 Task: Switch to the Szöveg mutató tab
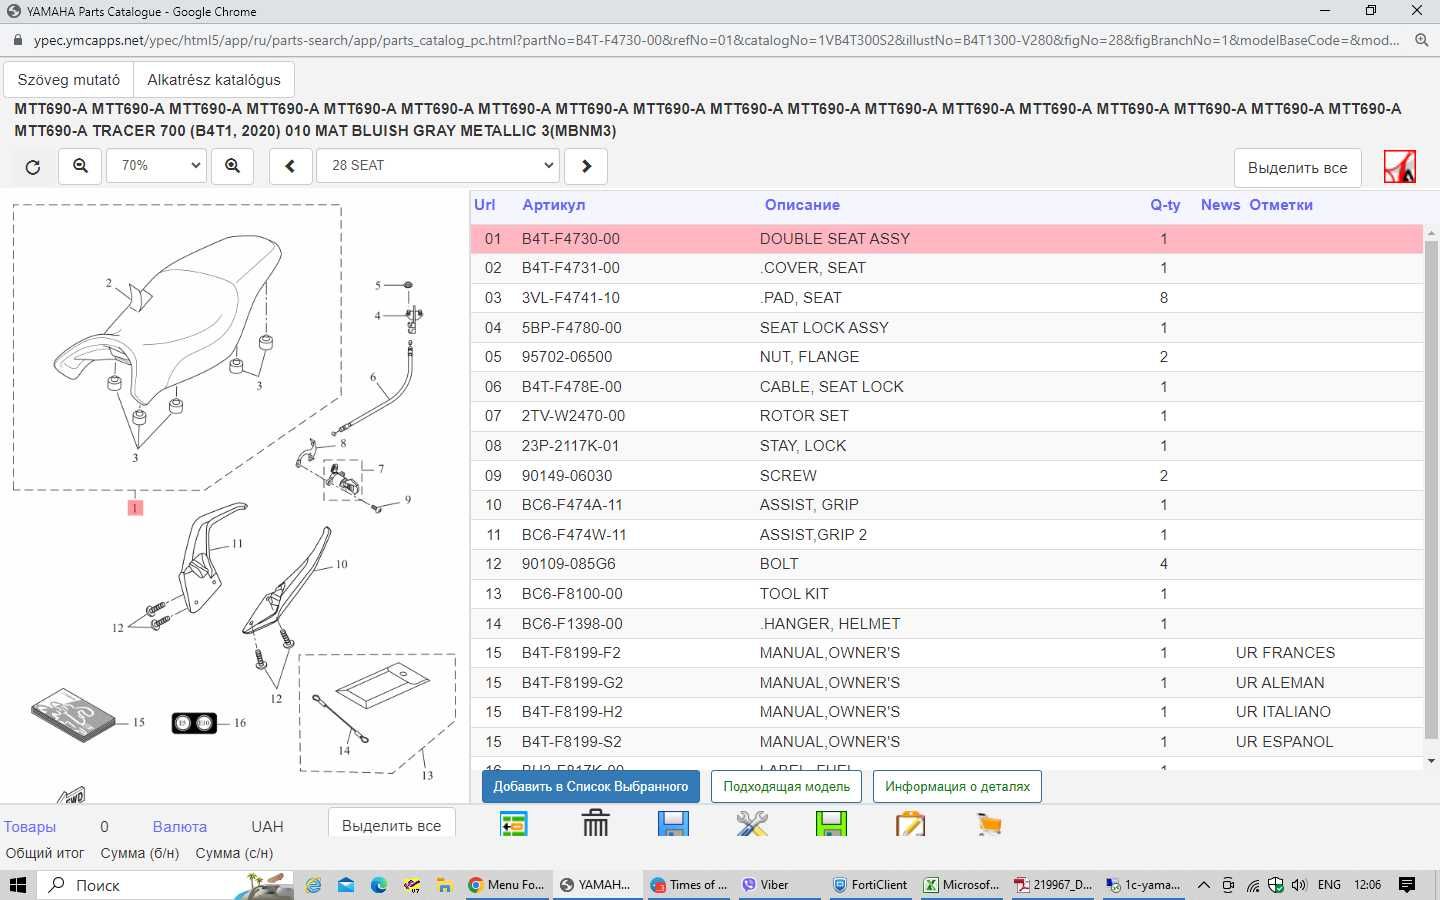point(69,80)
